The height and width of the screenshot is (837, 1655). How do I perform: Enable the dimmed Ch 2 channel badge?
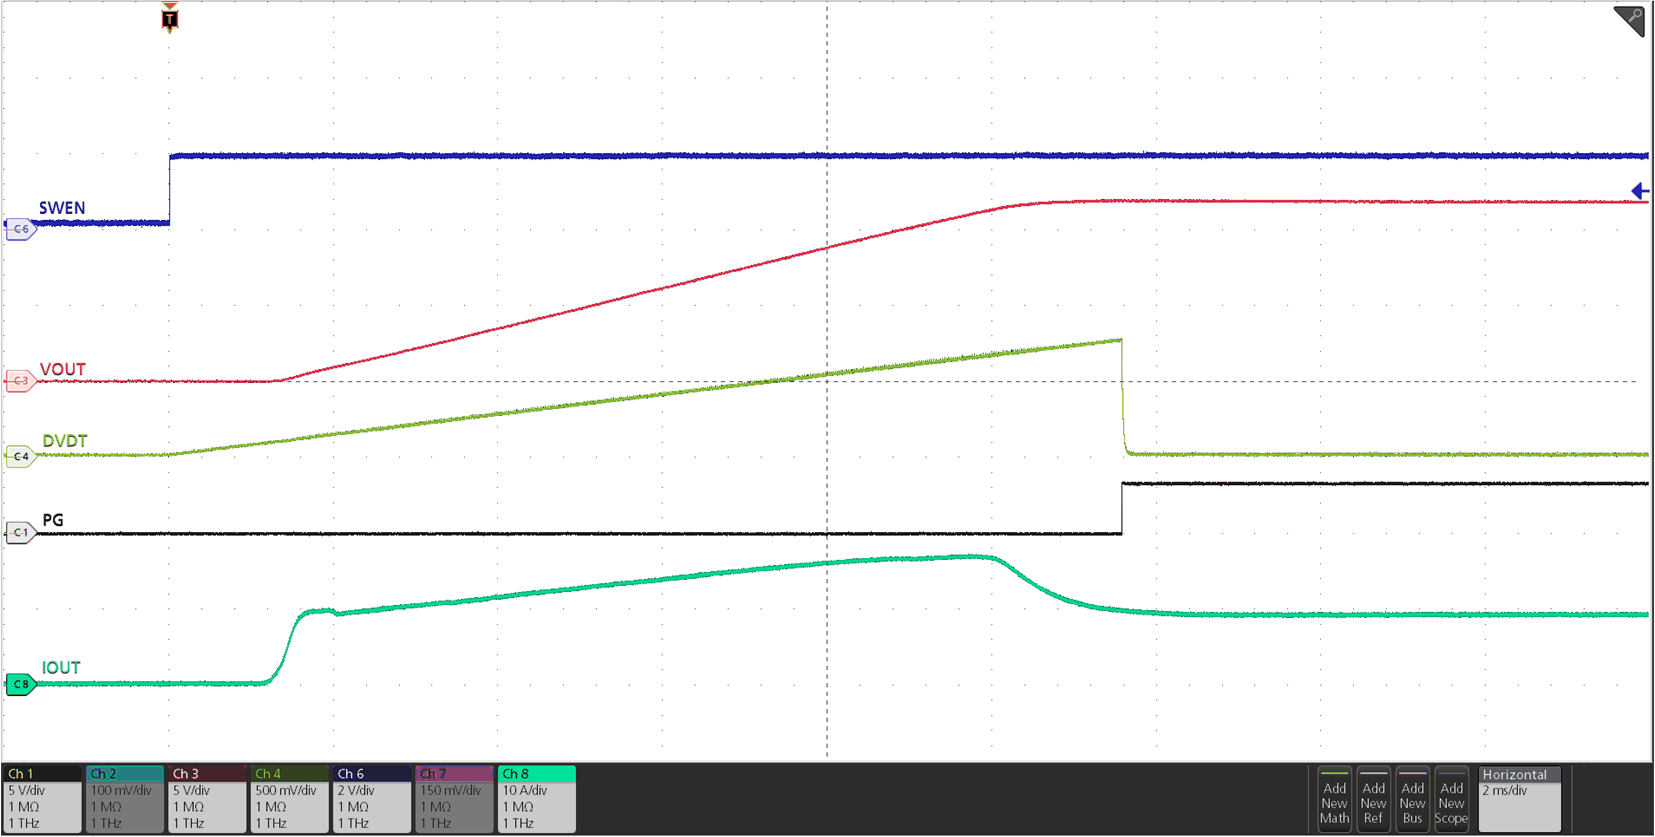point(125,799)
